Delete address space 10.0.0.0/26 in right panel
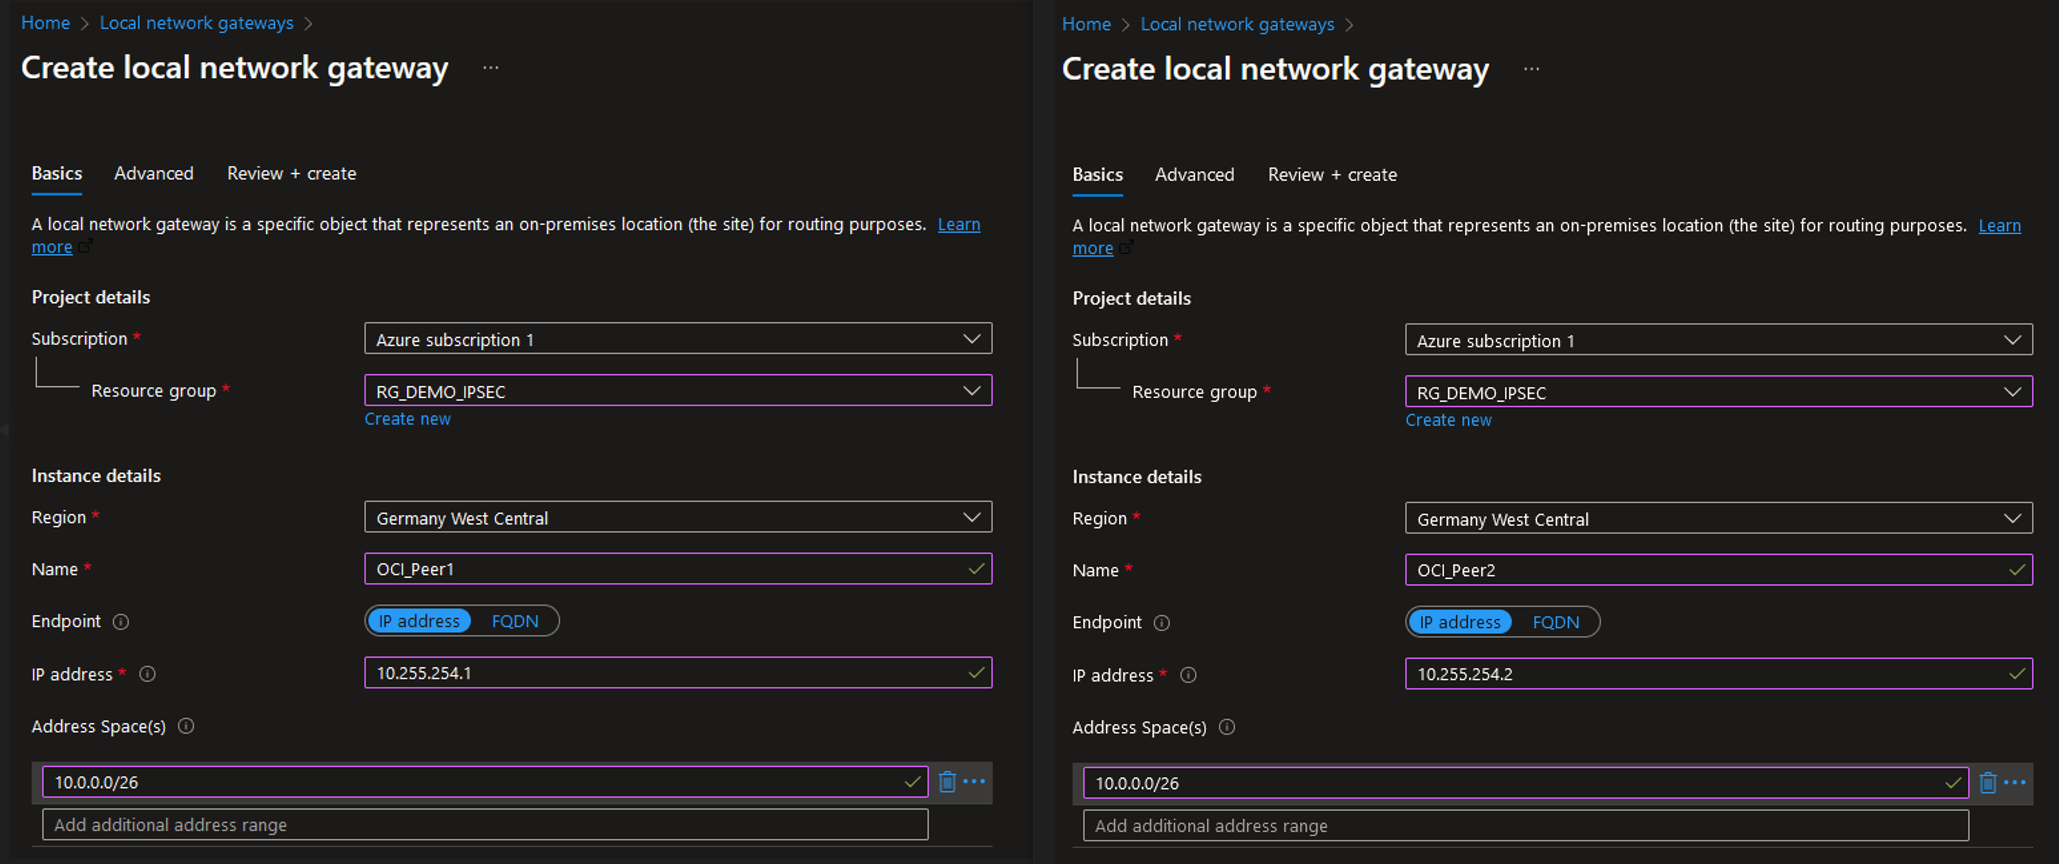Screen dimensions: 2059x864 [1988, 783]
